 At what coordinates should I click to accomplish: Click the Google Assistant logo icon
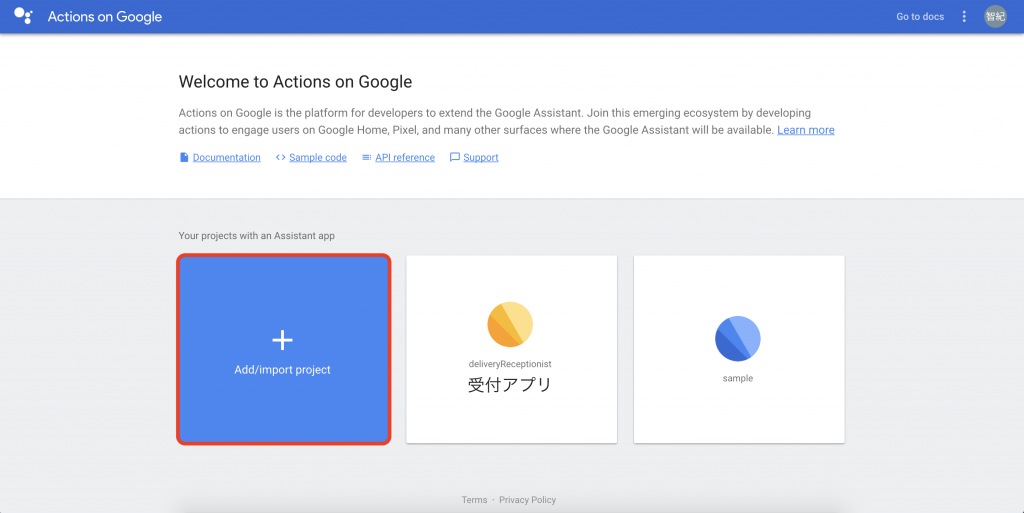pos(24,16)
